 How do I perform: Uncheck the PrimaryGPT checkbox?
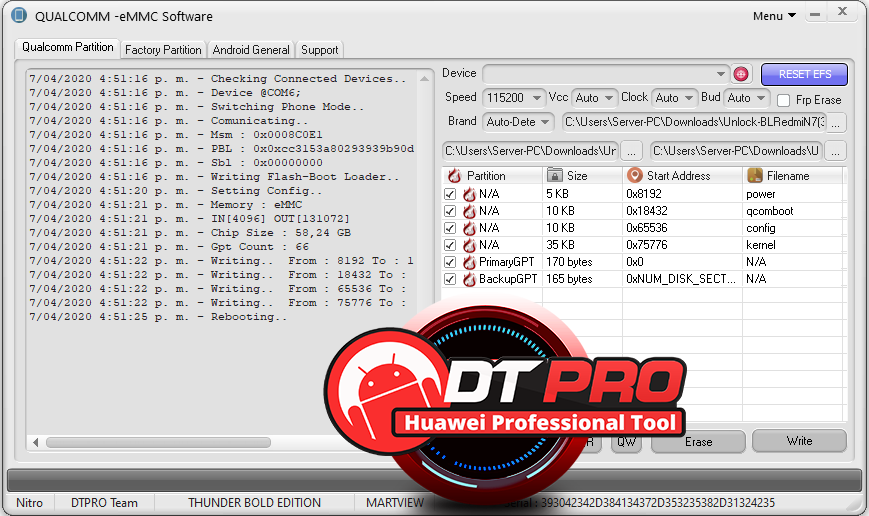[450, 262]
